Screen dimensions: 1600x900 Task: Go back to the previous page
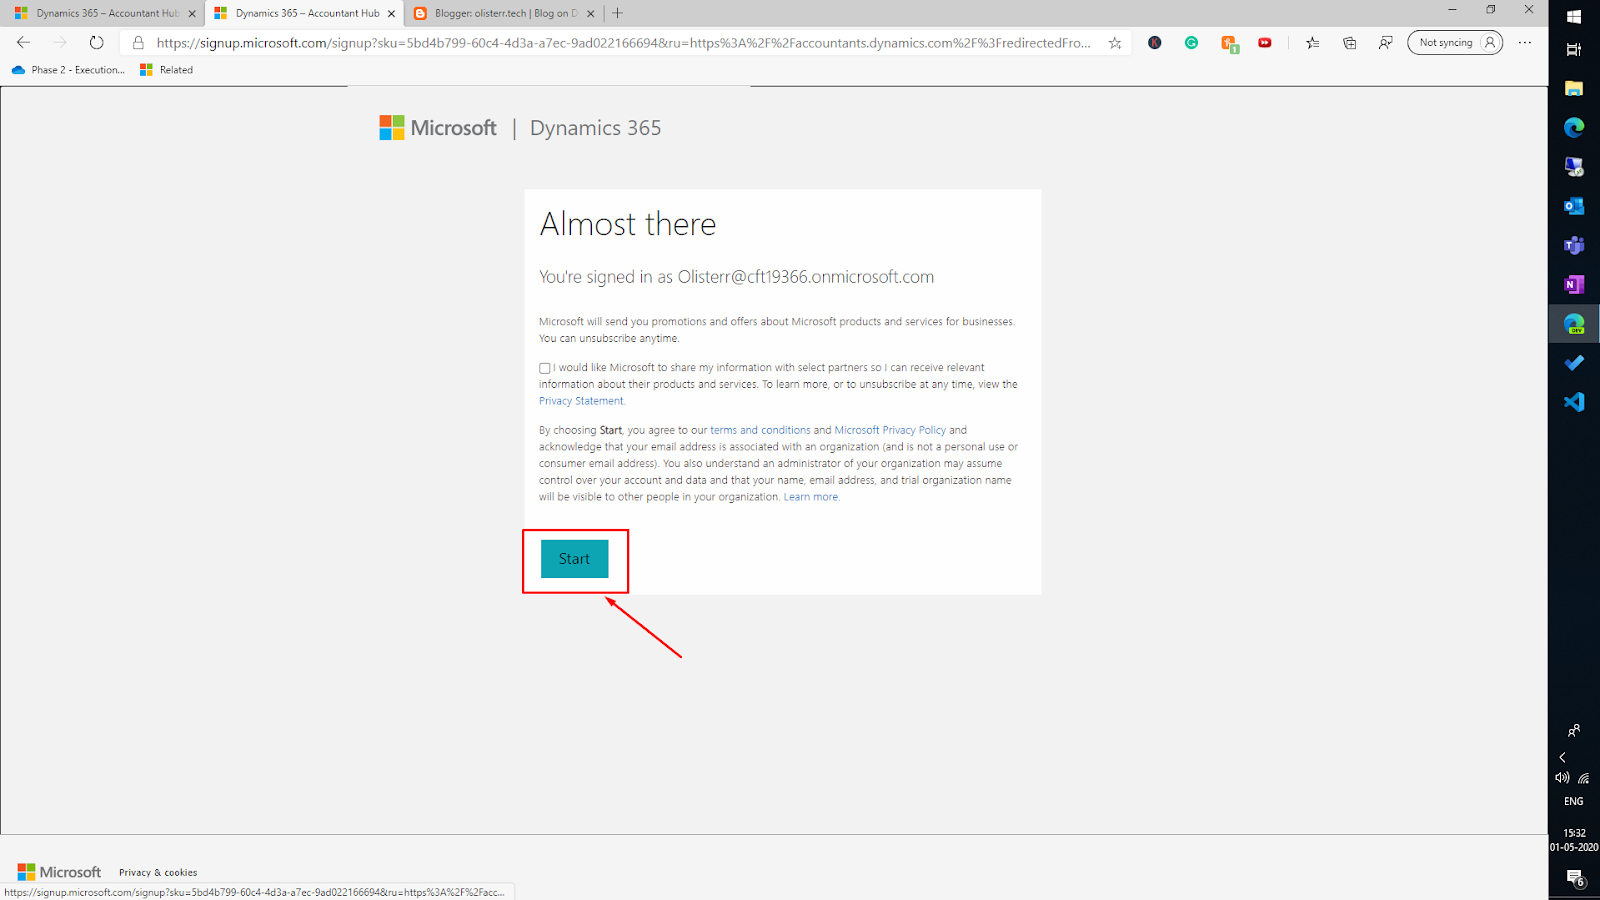23,43
